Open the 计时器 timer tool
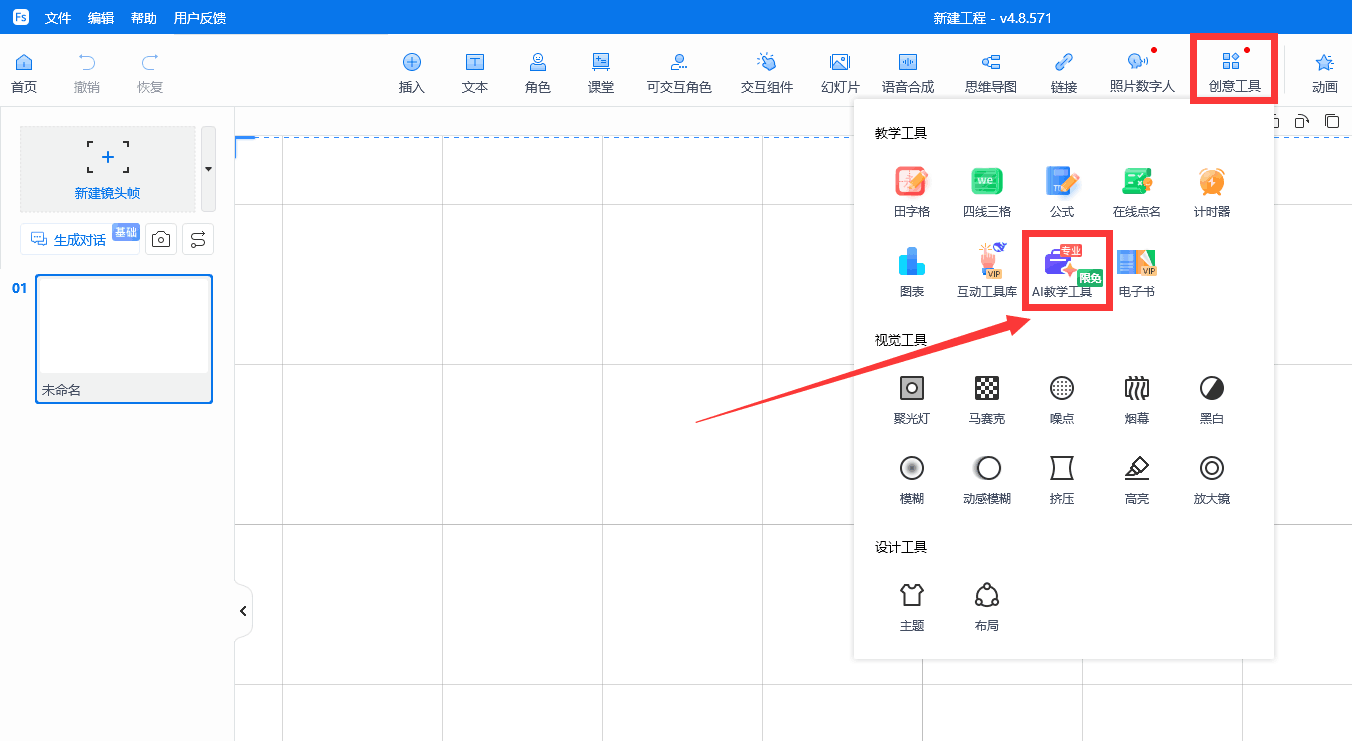Image resolution: width=1352 pixels, height=741 pixels. tap(1211, 183)
